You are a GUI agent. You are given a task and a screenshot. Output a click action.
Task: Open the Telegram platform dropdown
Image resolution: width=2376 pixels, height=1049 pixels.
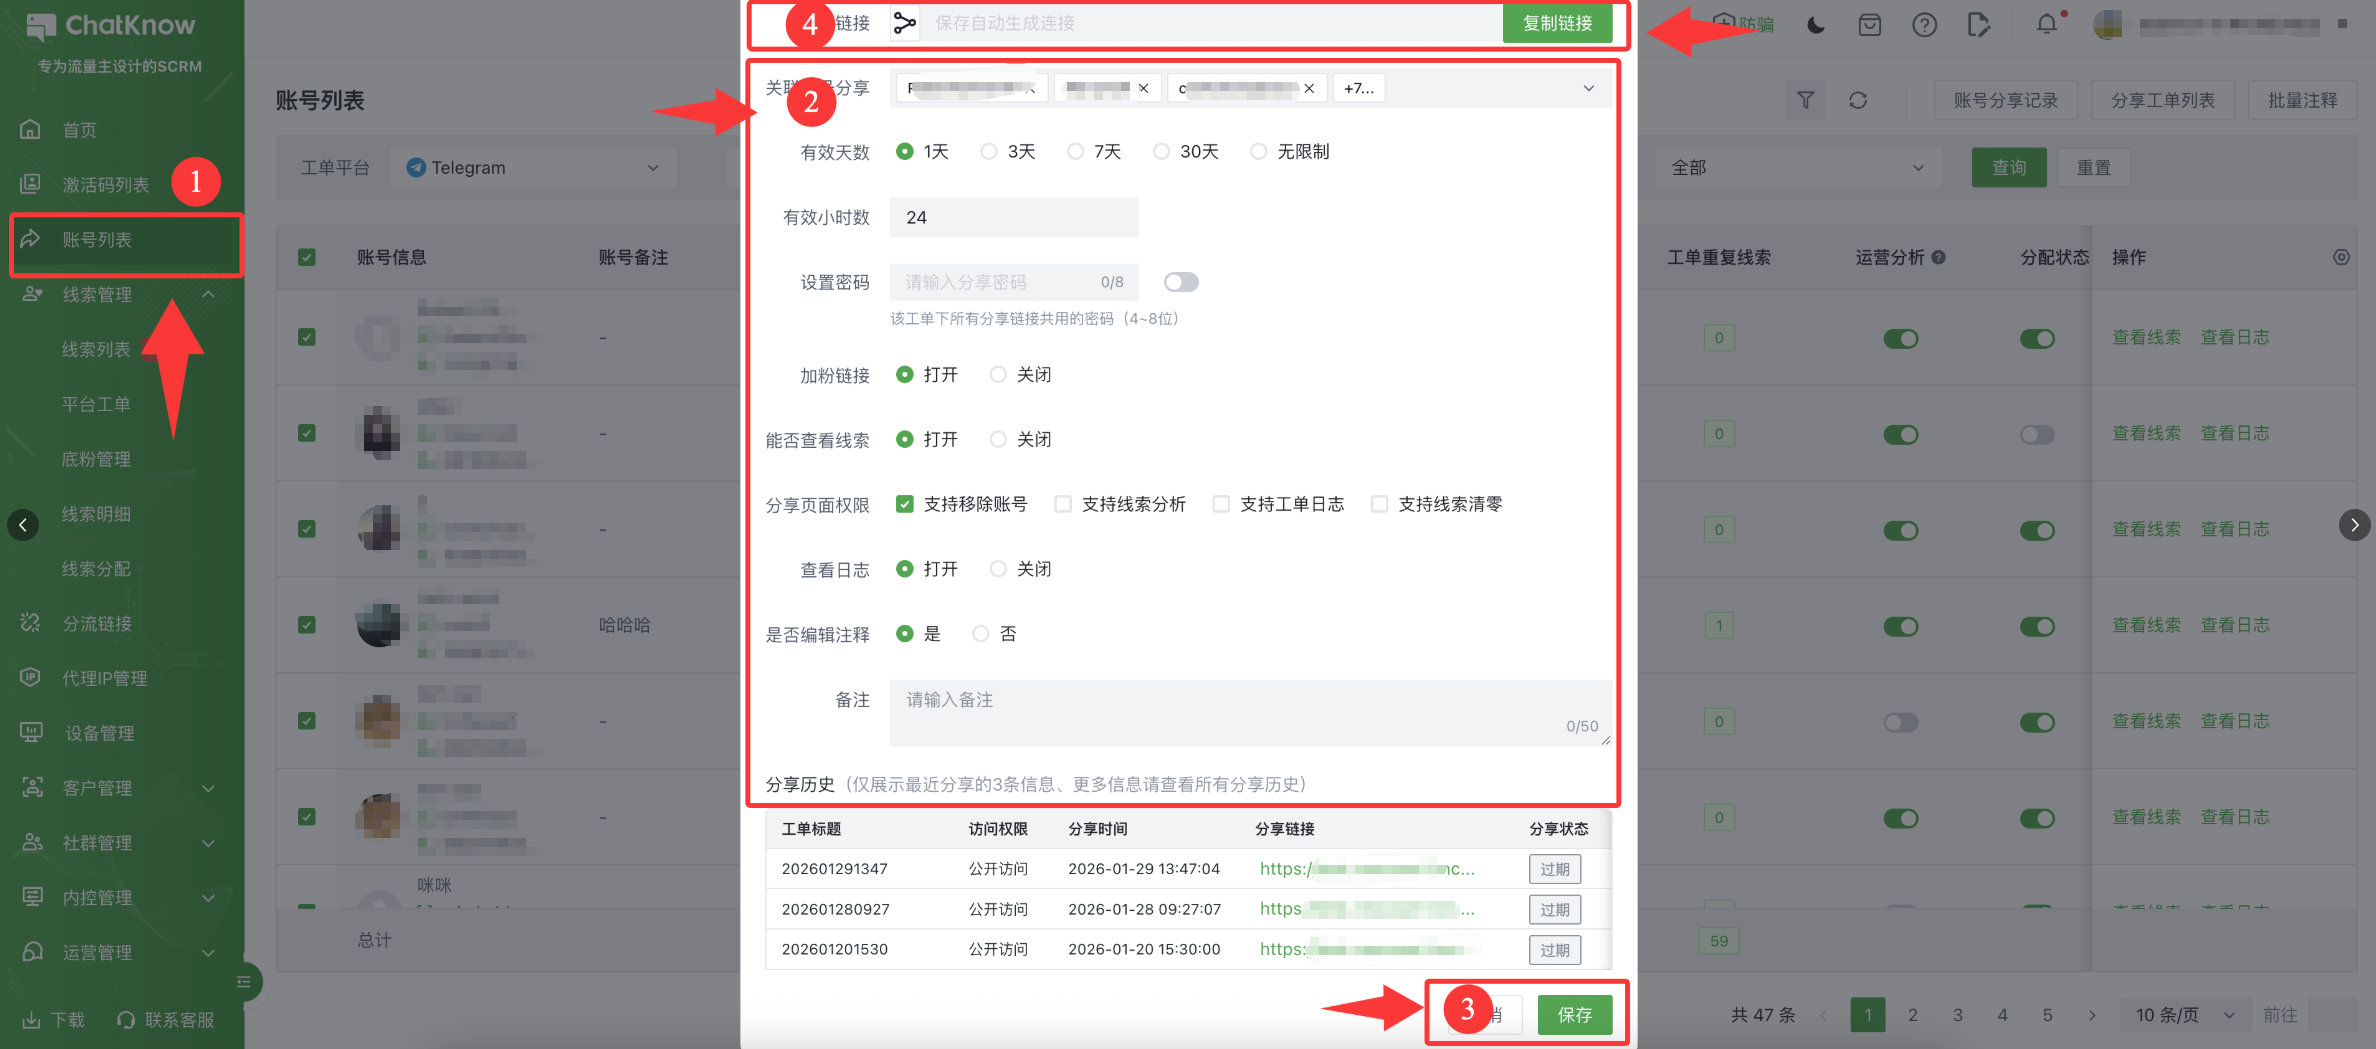tap(534, 168)
